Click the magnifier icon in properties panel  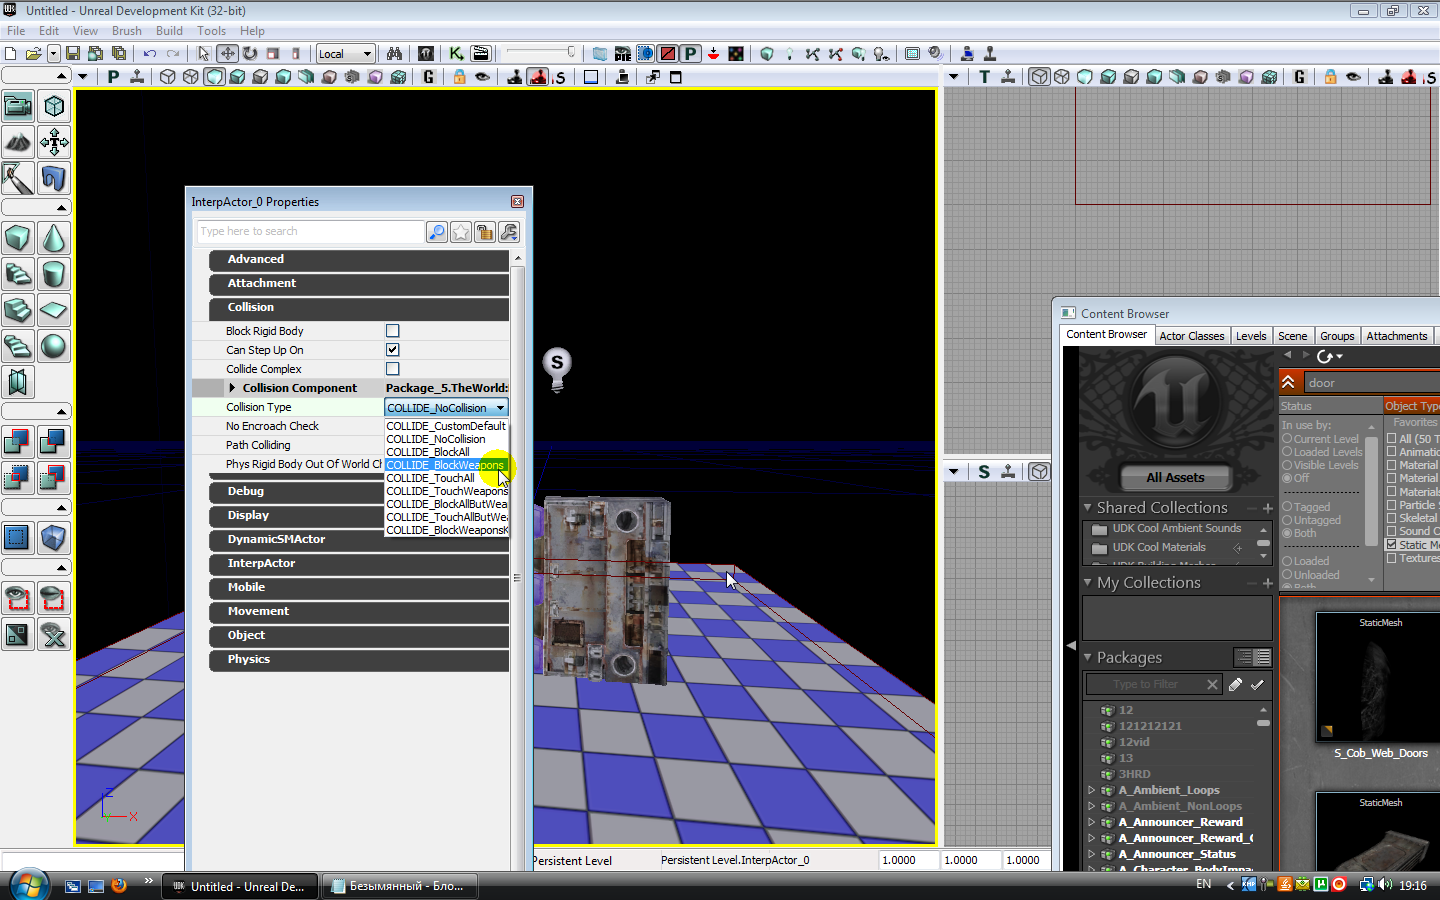pyautogui.click(x=437, y=232)
